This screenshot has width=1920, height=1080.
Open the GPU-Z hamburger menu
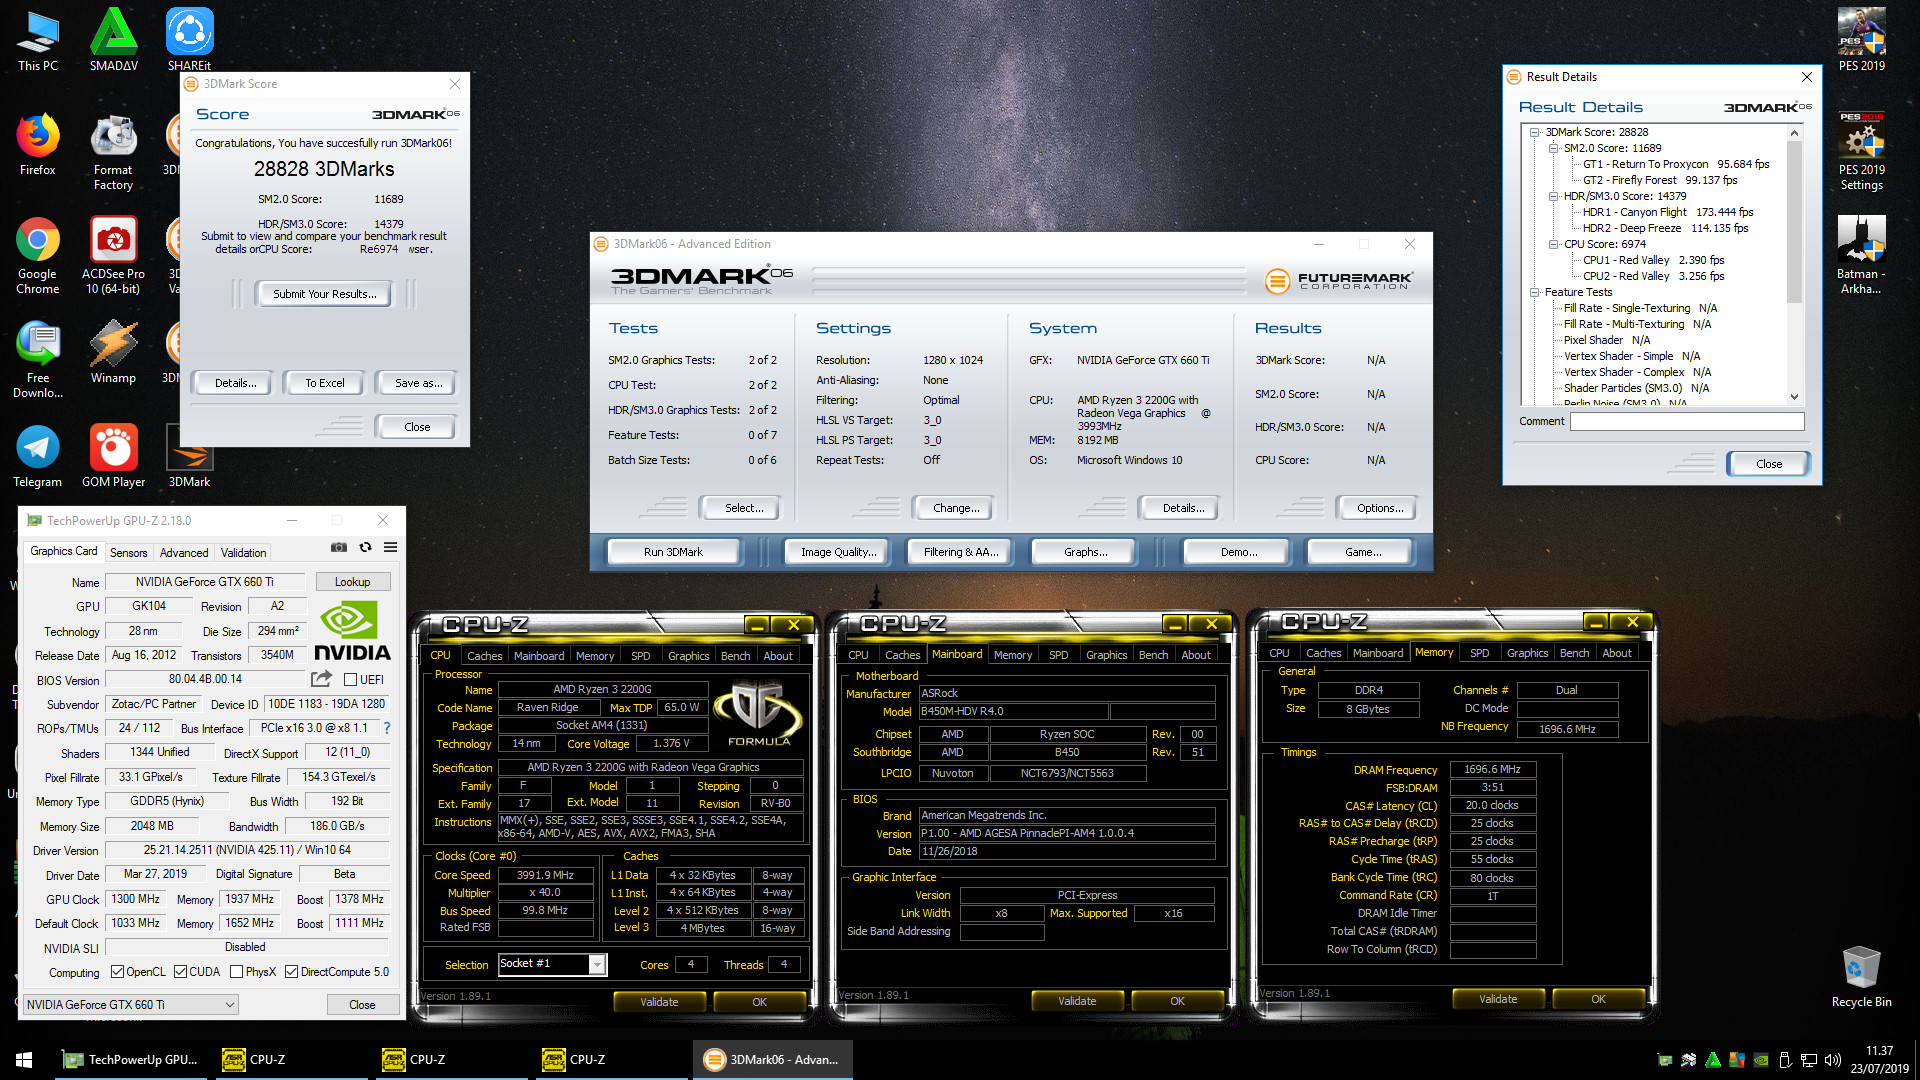[x=390, y=547]
